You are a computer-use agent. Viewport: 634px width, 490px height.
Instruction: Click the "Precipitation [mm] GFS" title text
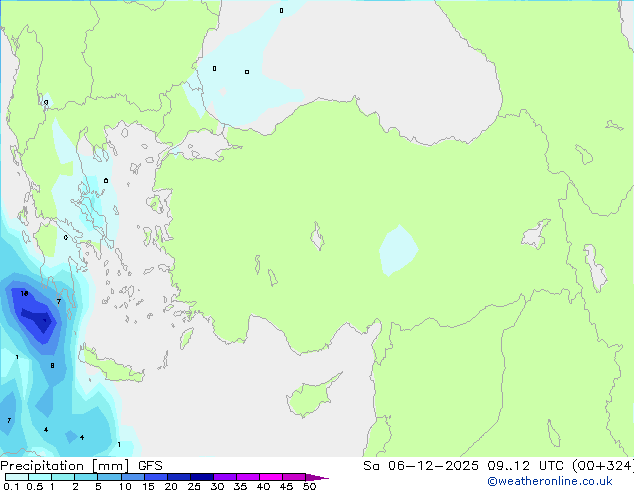[81, 466]
